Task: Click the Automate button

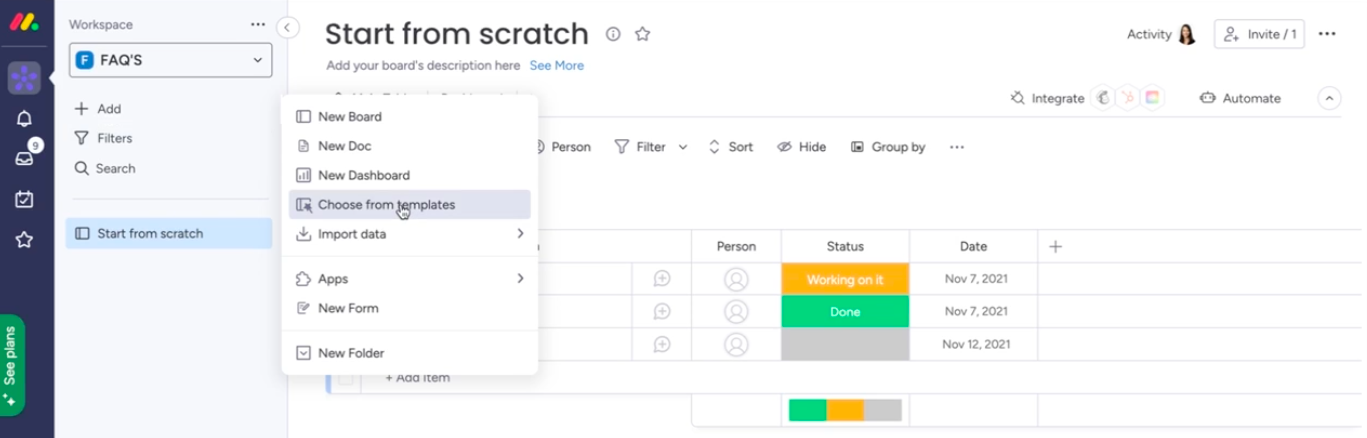Action: pyautogui.click(x=1240, y=98)
